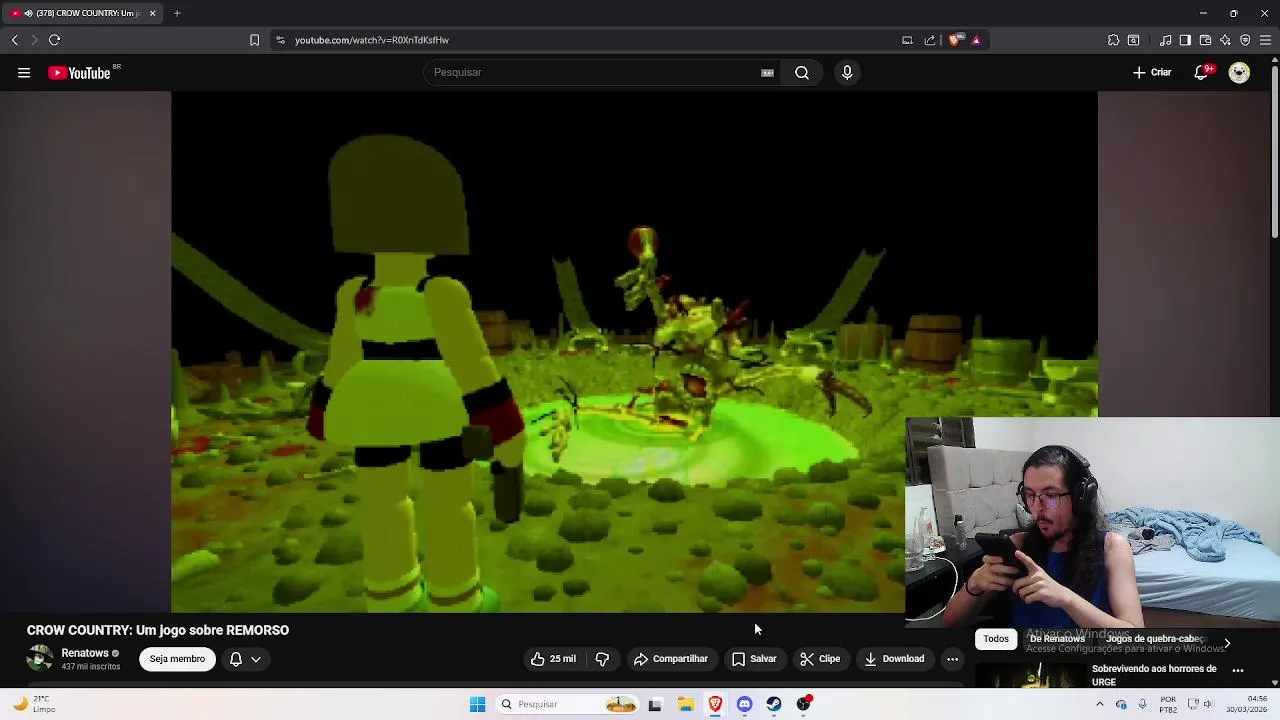Open the media playlist music note icon
Viewport: 1280px width, 720px height.
1166,40
